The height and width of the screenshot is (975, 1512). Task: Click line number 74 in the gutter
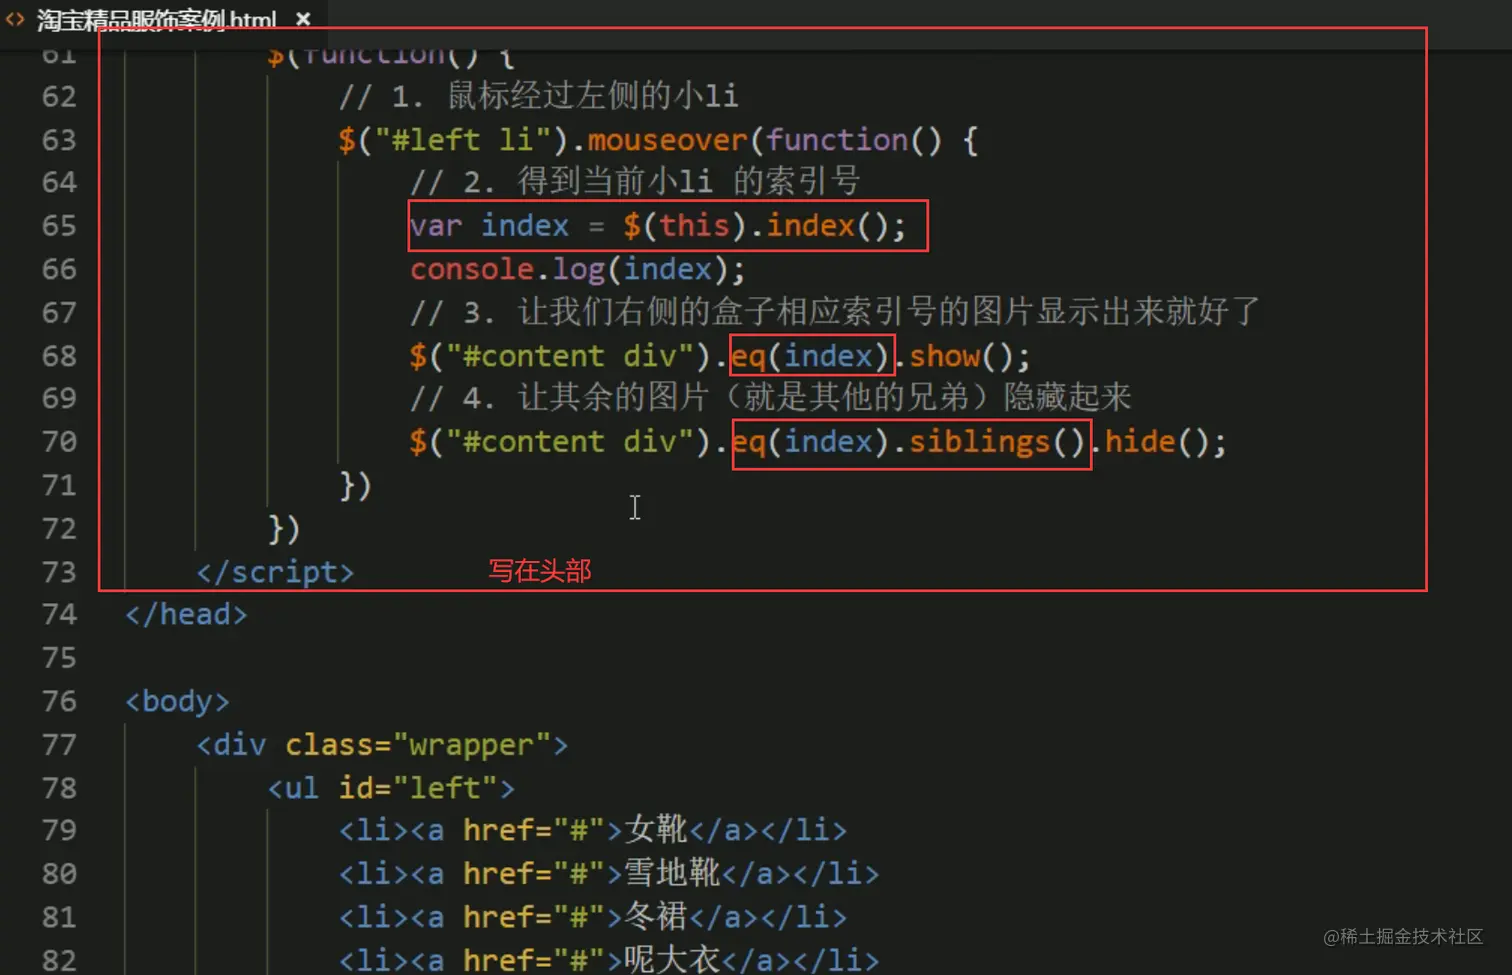pos(59,615)
